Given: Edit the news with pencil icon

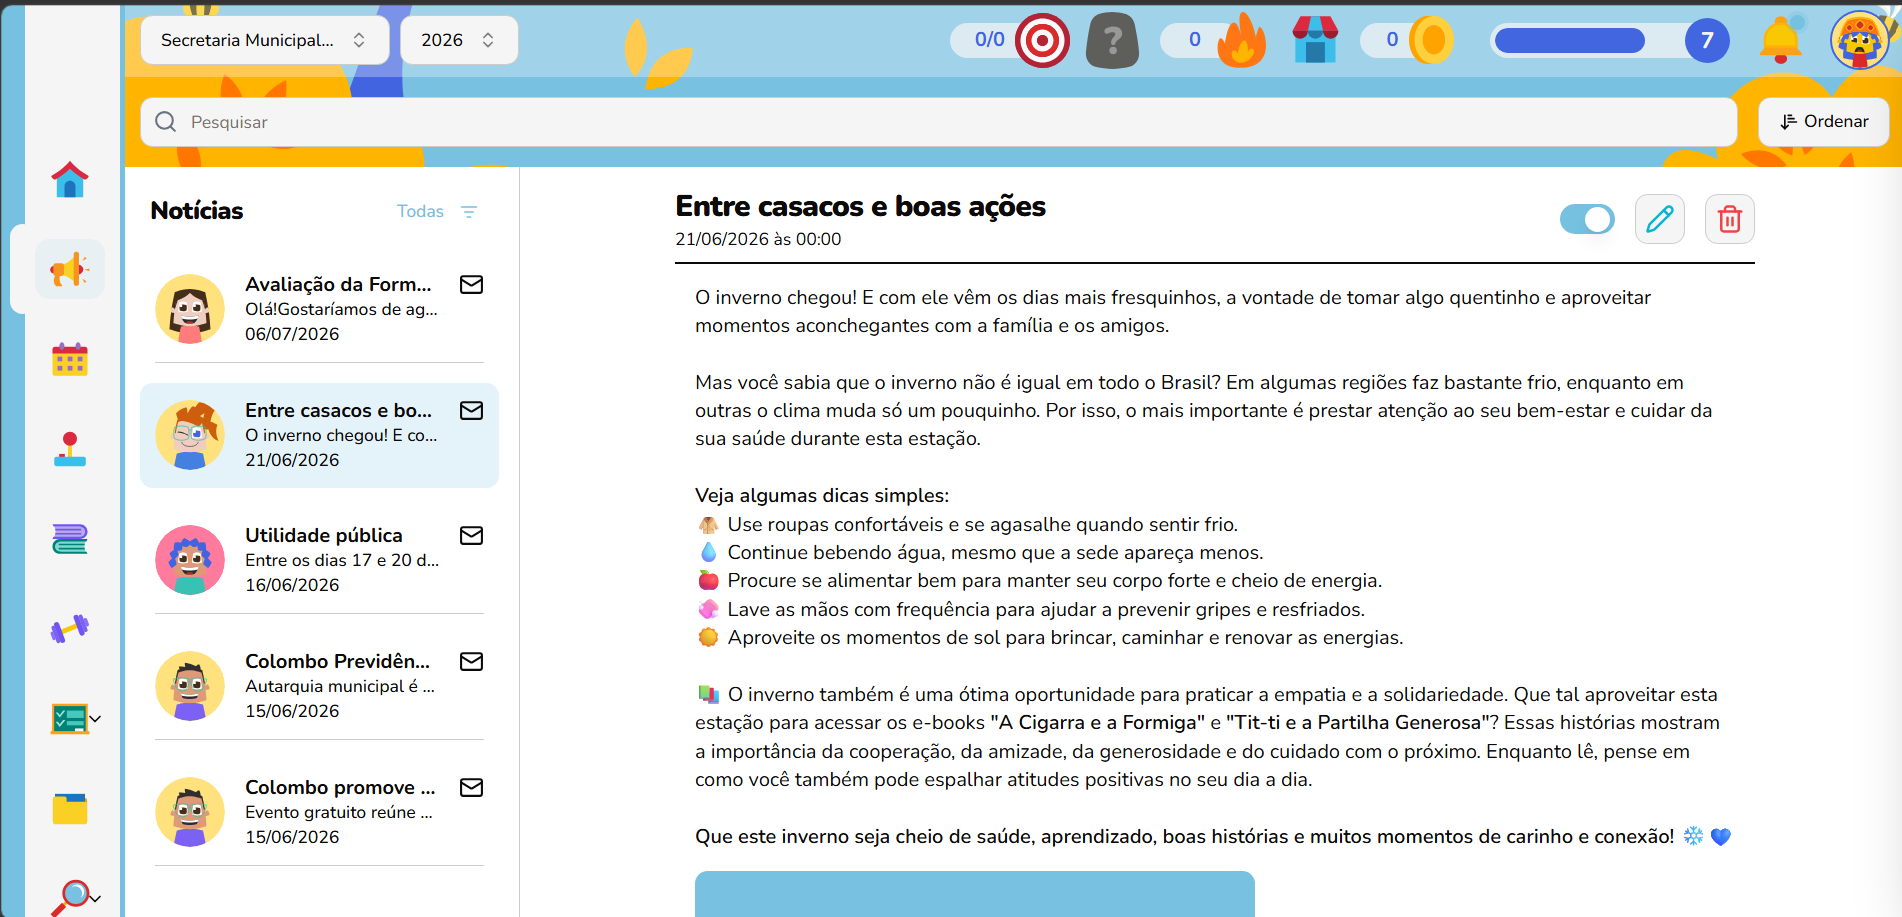Looking at the screenshot, I should (1660, 219).
